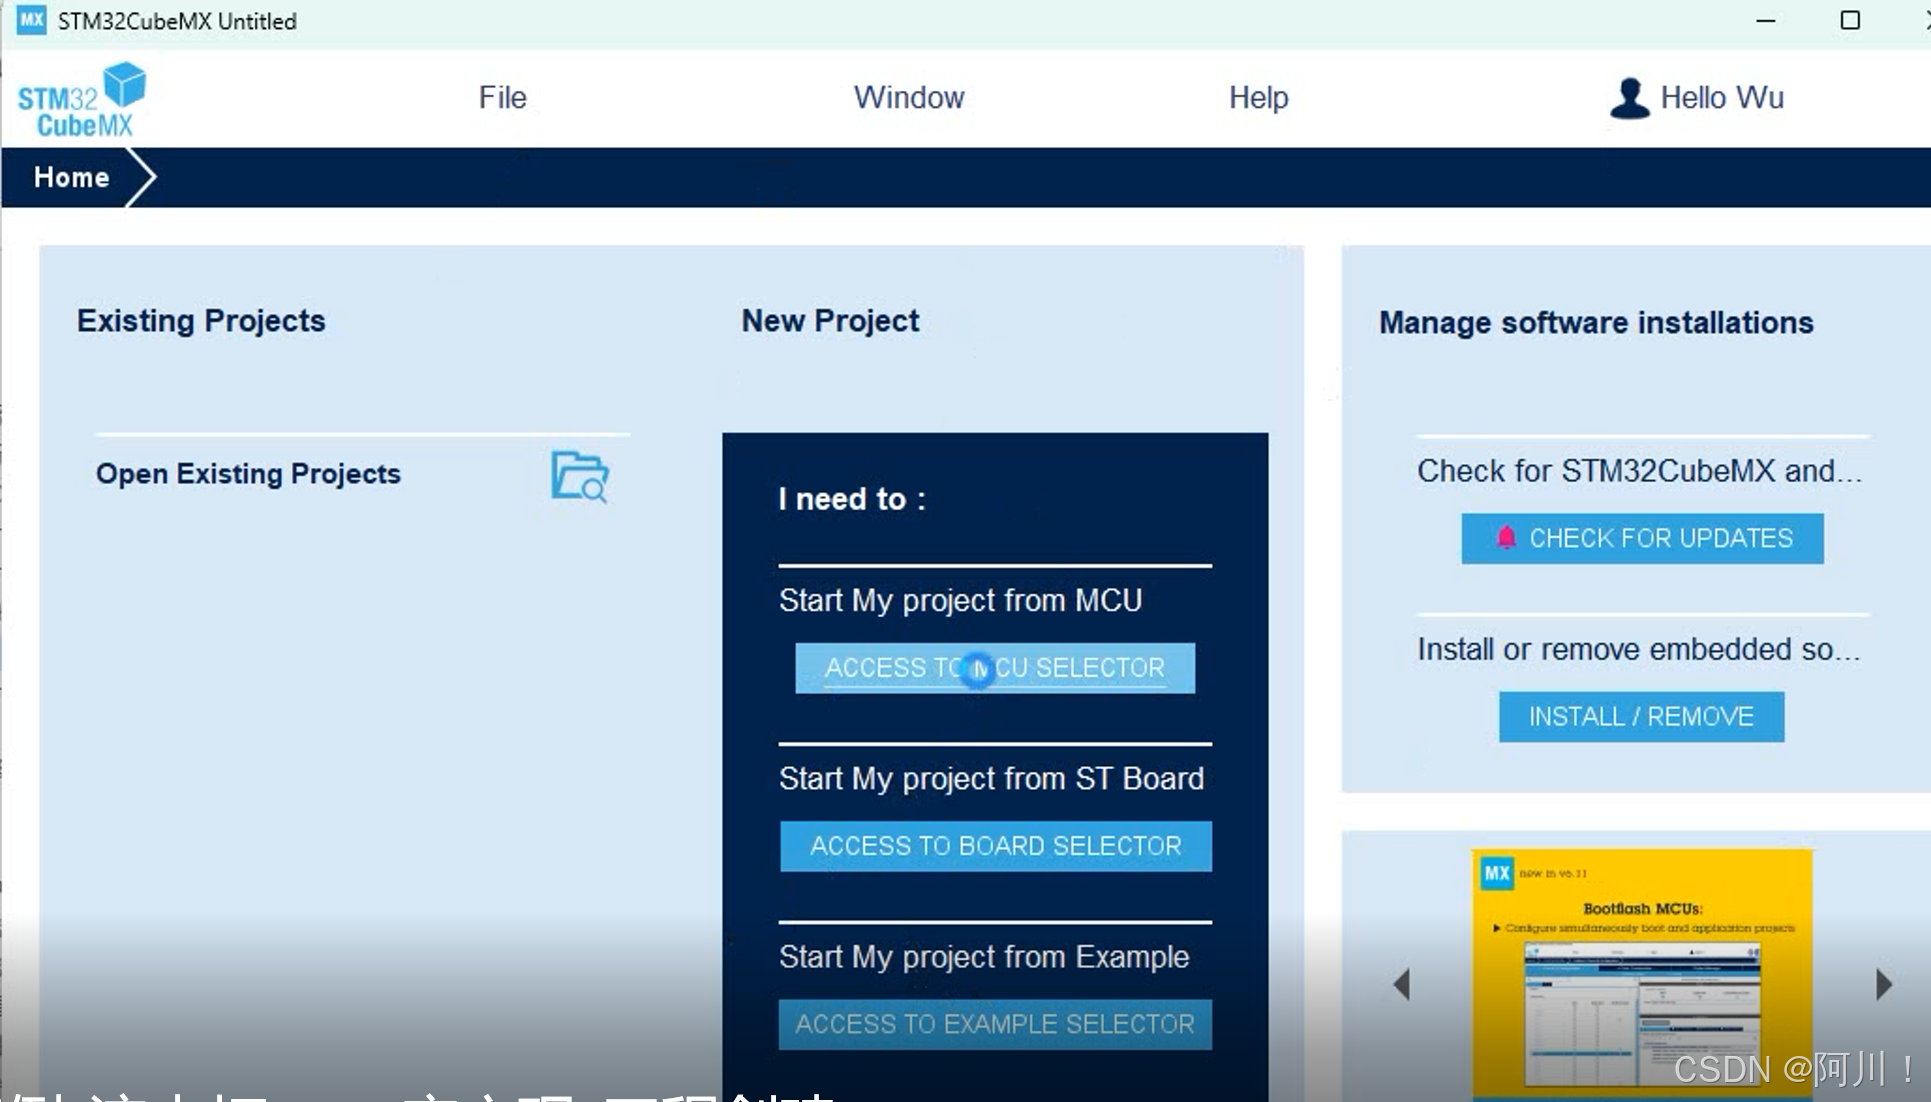The image size is (1931, 1102).
Task: Show previous news slide arrow
Action: (x=1402, y=984)
